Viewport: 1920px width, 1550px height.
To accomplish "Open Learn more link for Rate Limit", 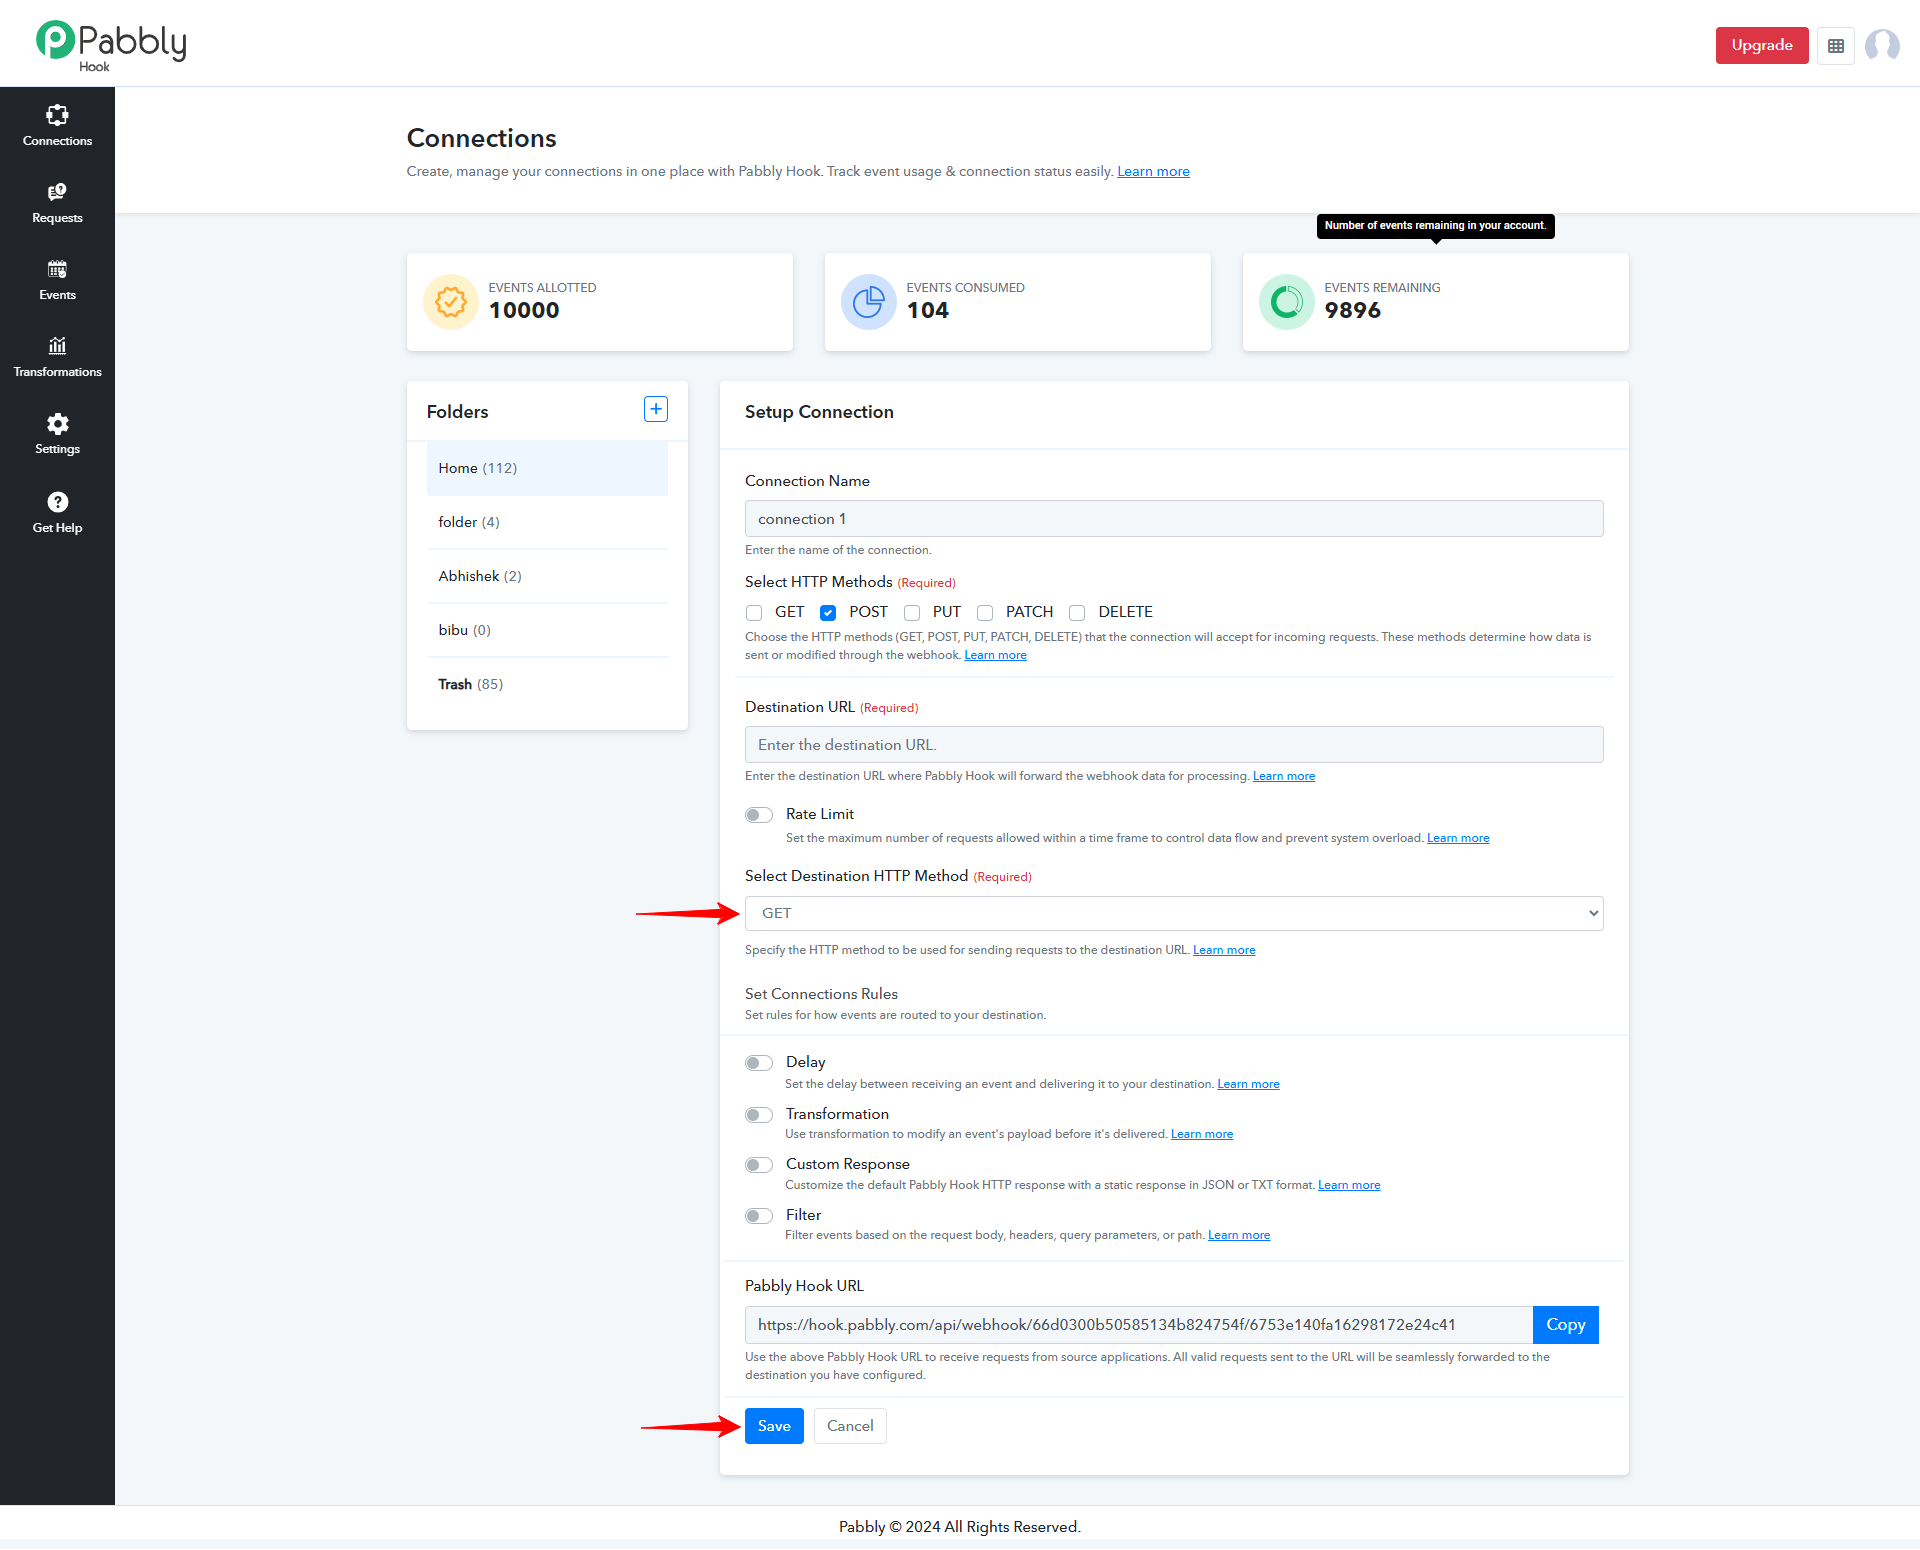I will 1458,839.
